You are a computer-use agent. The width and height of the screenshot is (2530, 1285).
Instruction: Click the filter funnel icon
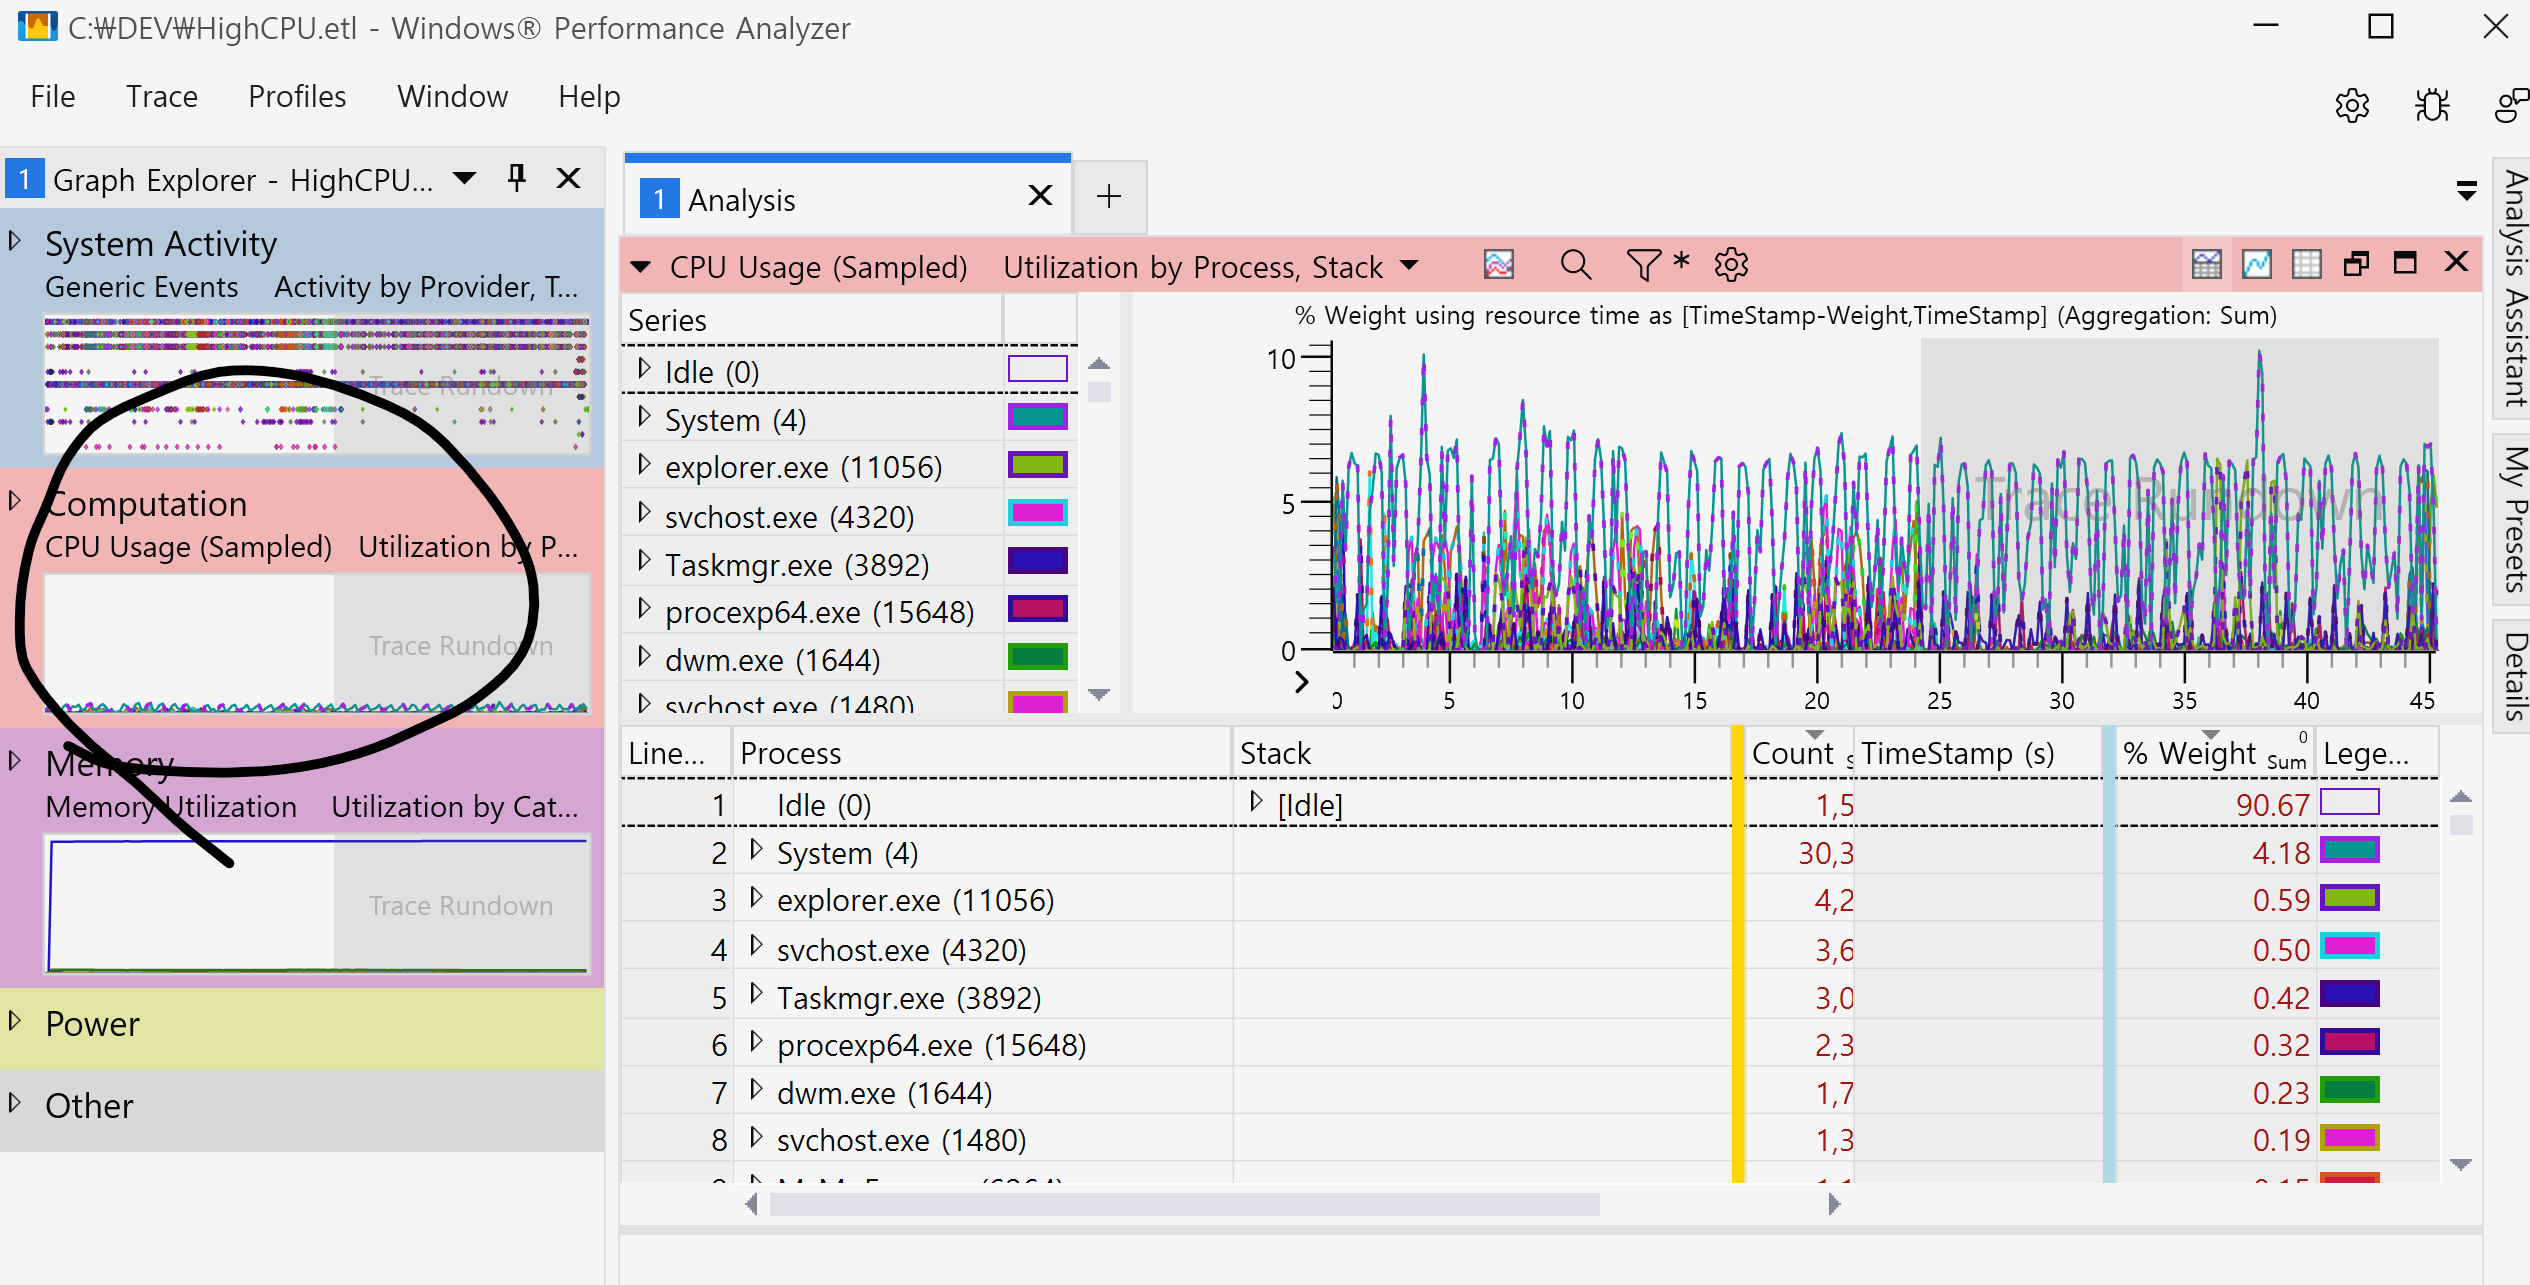[1642, 265]
